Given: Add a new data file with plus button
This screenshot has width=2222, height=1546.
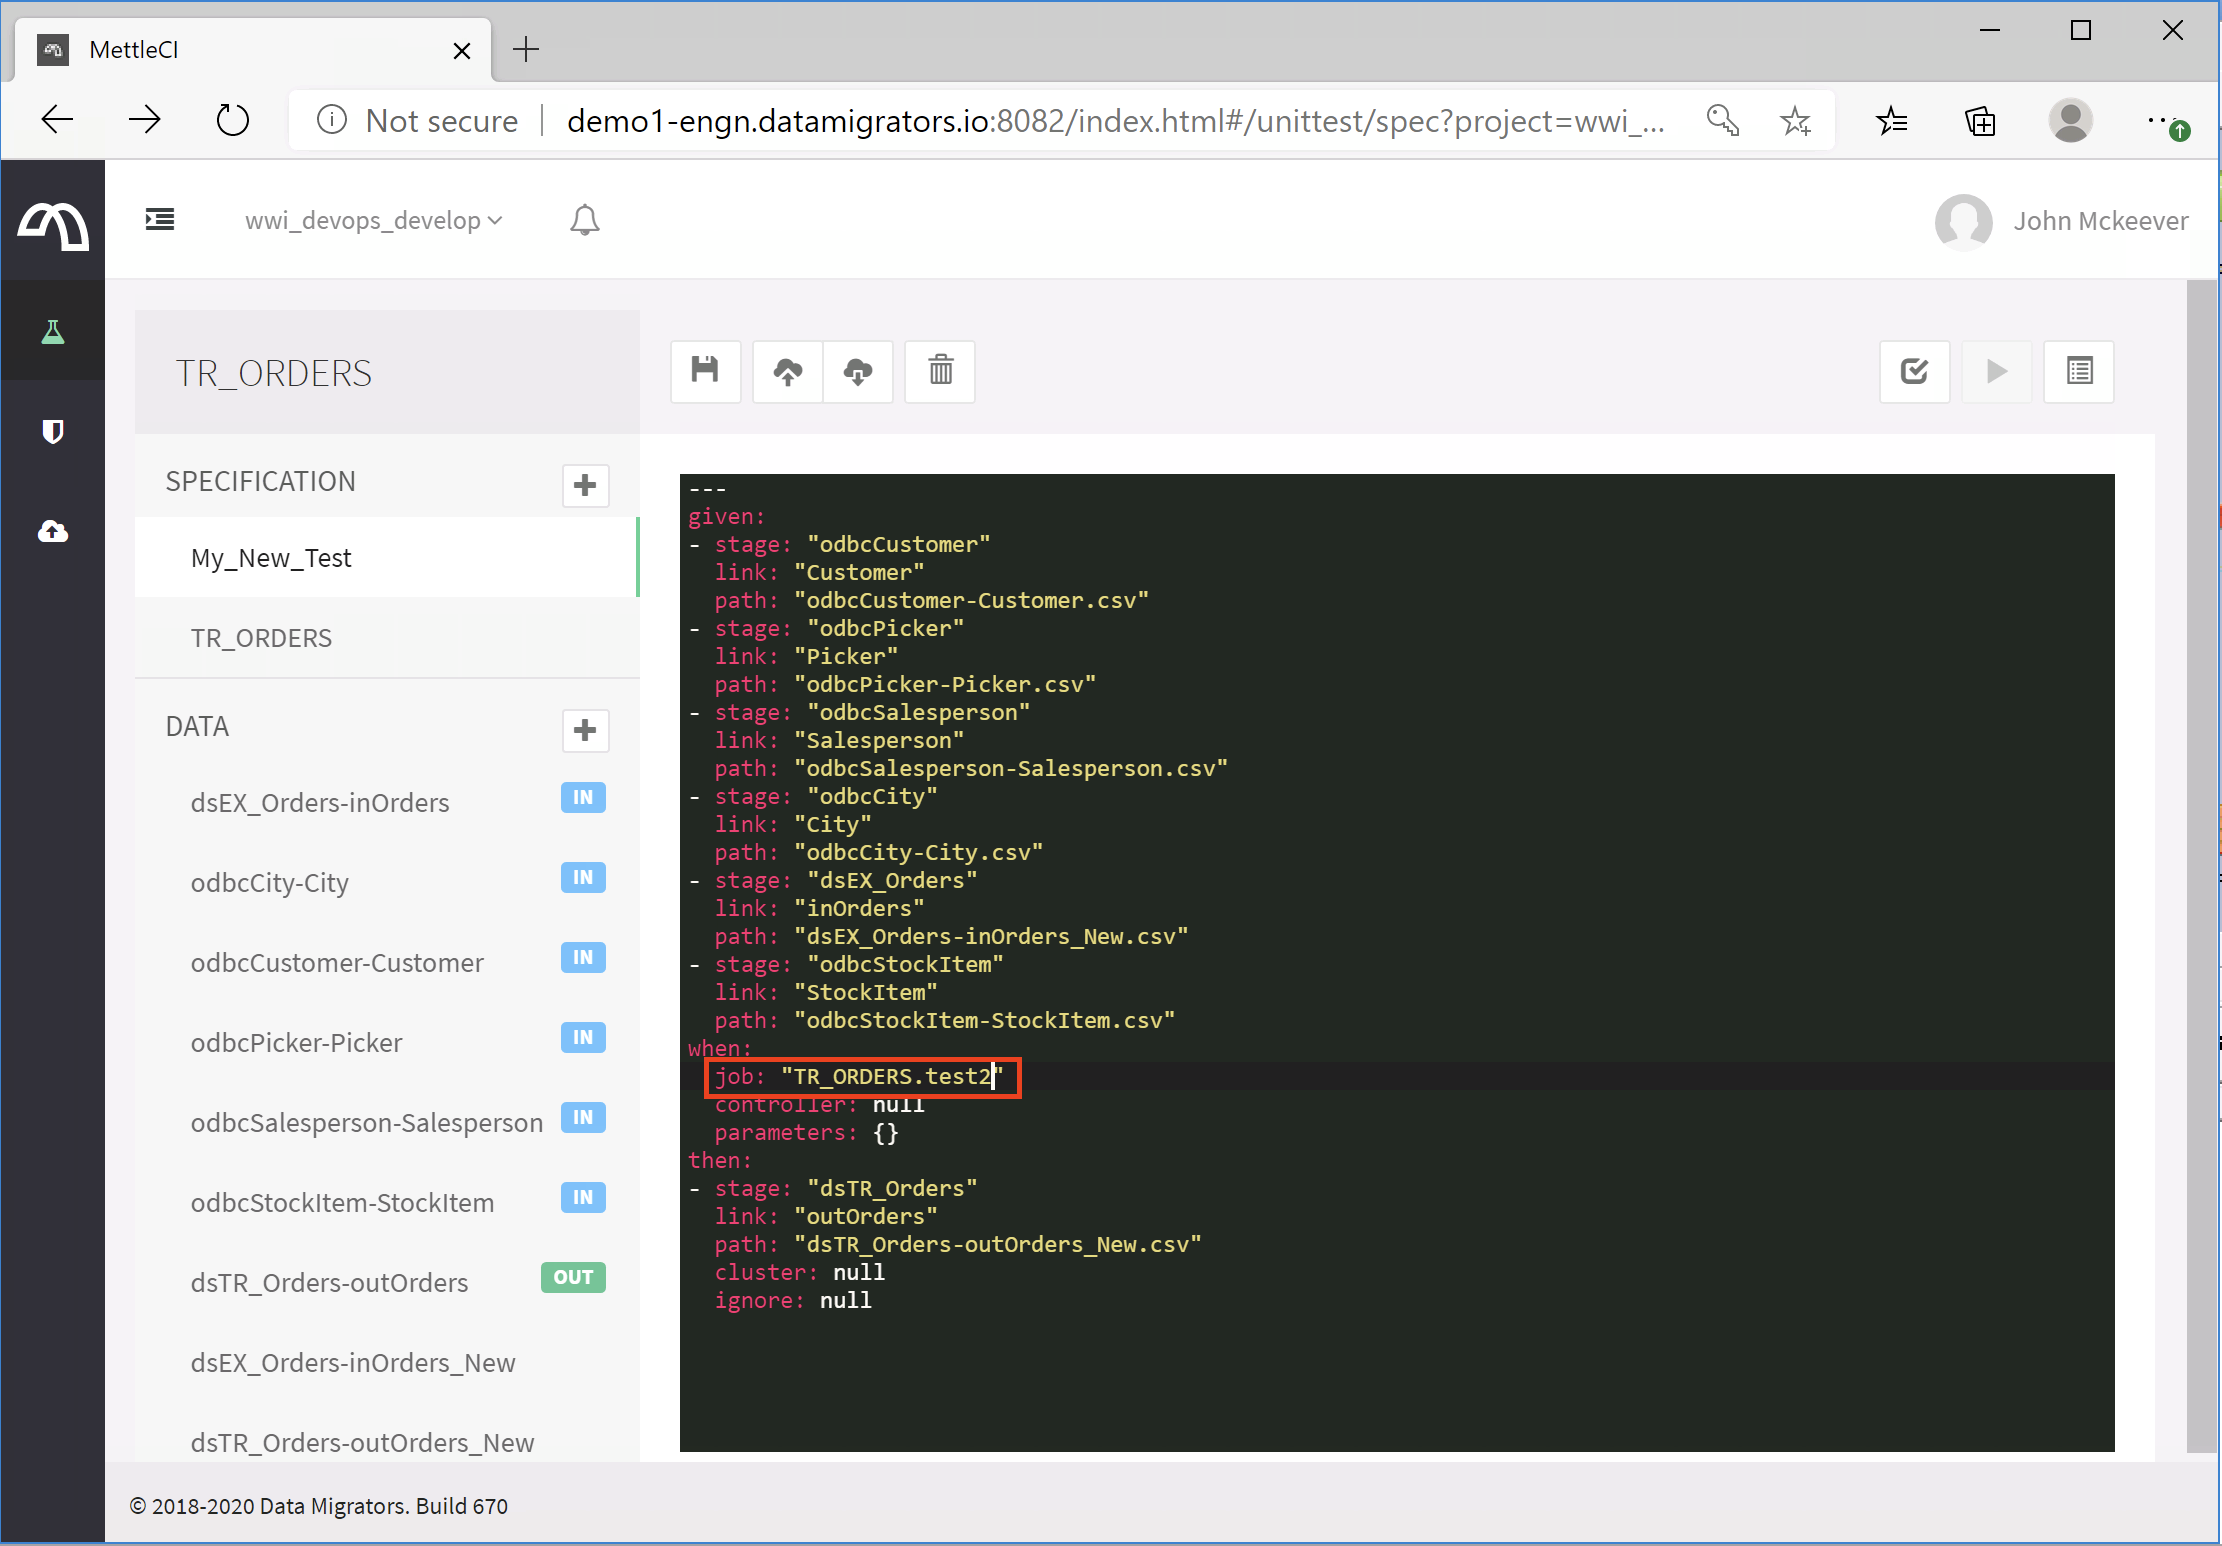Looking at the screenshot, I should [x=585, y=730].
